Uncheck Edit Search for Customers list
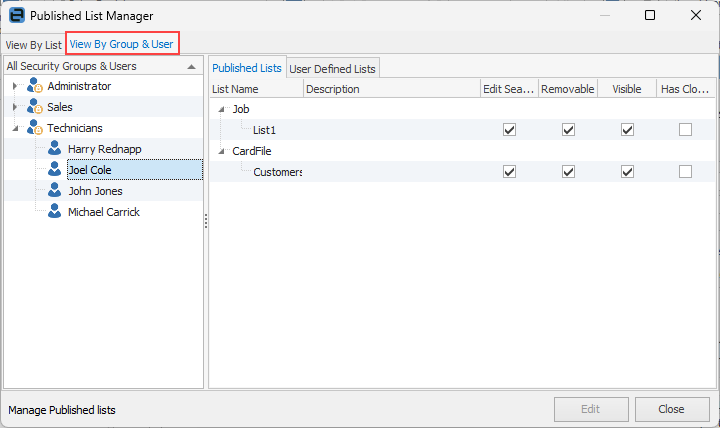 [509, 172]
